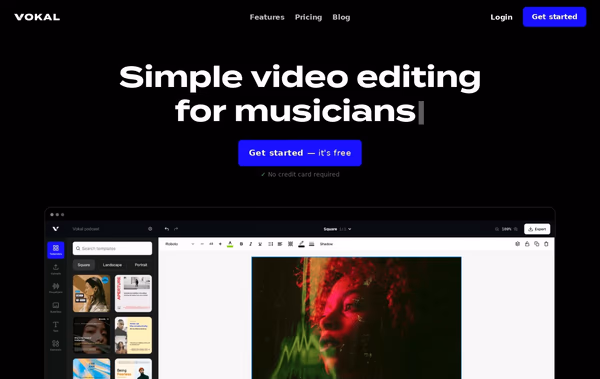Switch to the Portrait template tab
Image resolution: width=600 pixels, height=379 pixels.
pyautogui.click(x=141, y=265)
